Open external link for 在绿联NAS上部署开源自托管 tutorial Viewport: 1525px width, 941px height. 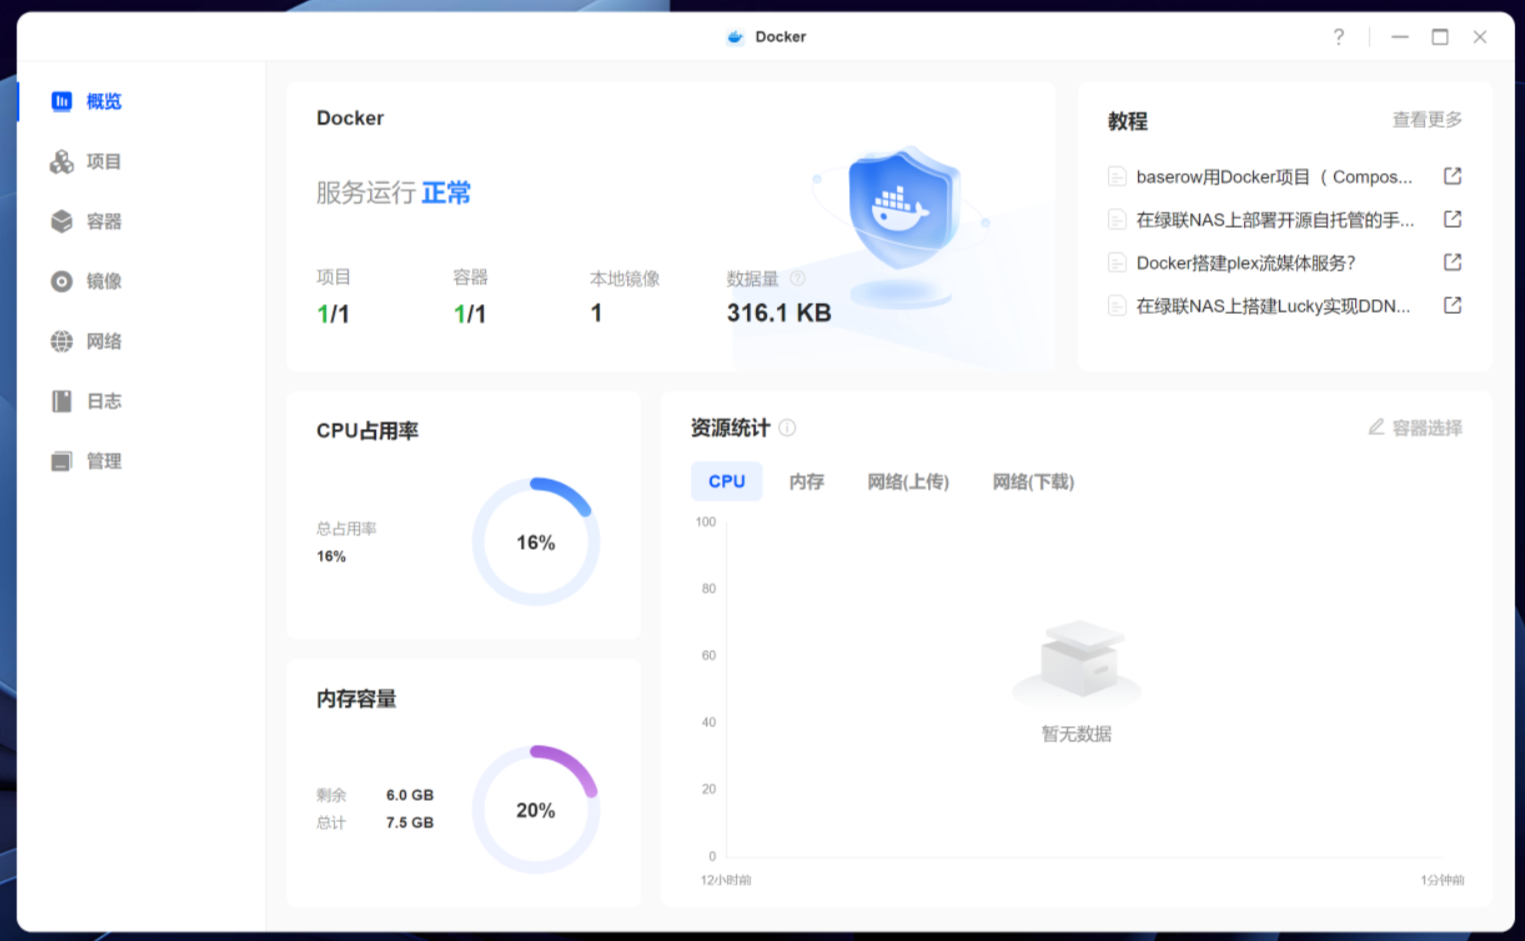coord(1453,219)
